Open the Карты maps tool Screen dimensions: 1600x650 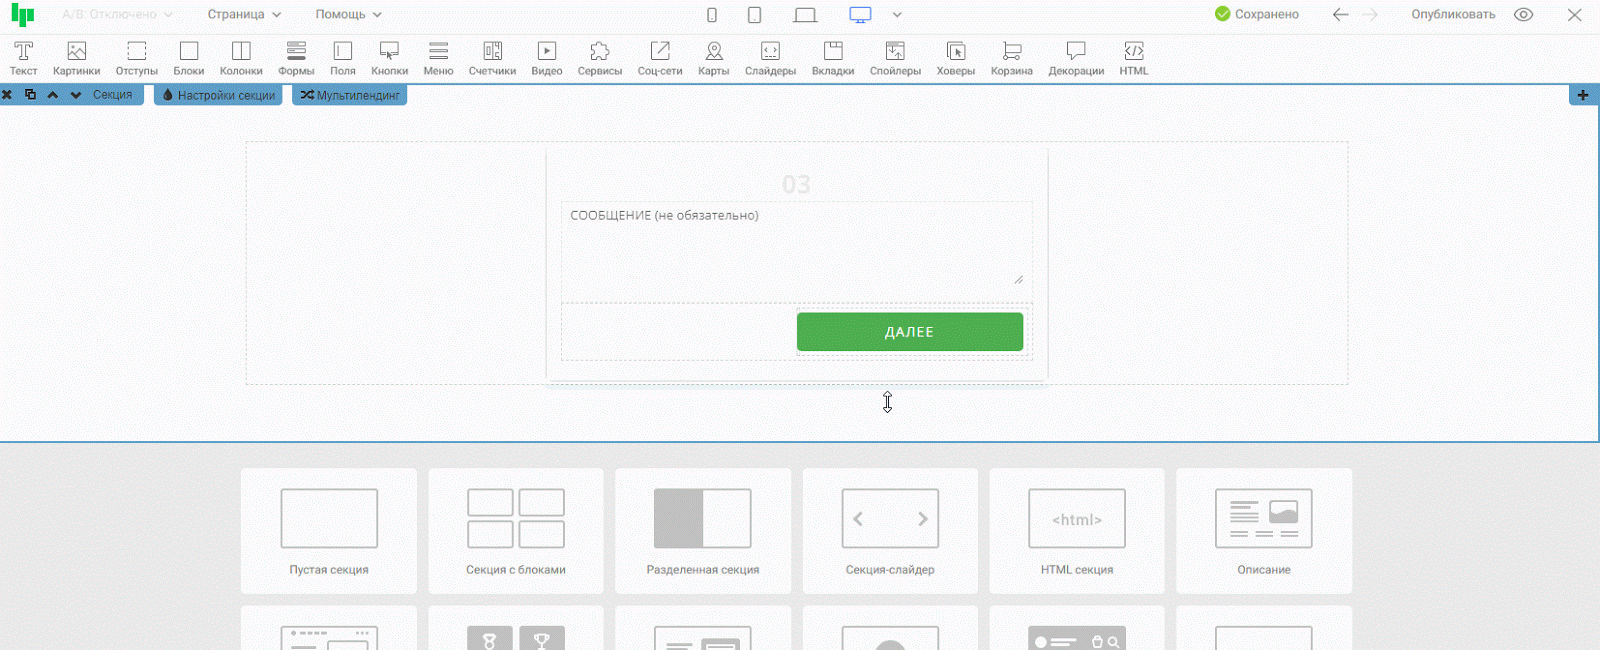(x=713, y=58)
